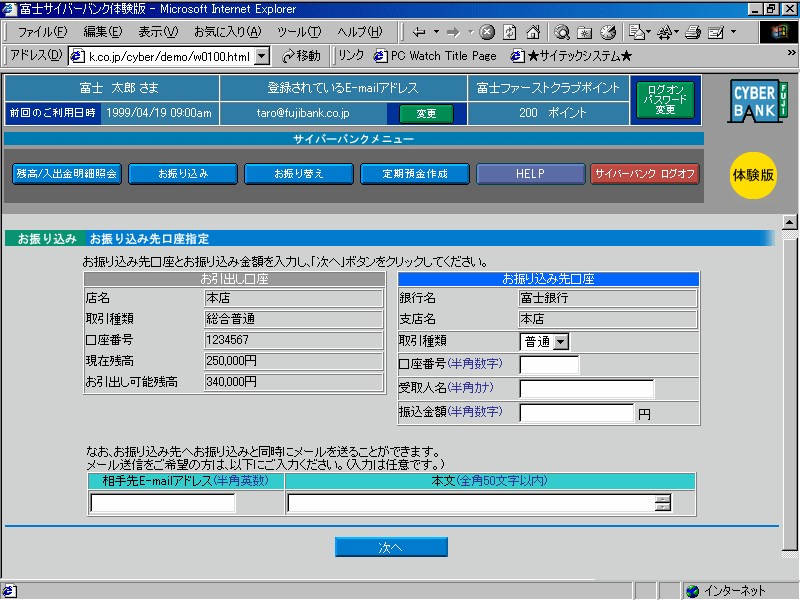Click the 残高/入出金明細照会 button
This screenshot has height=600, width=800.
tap(67, 174)
